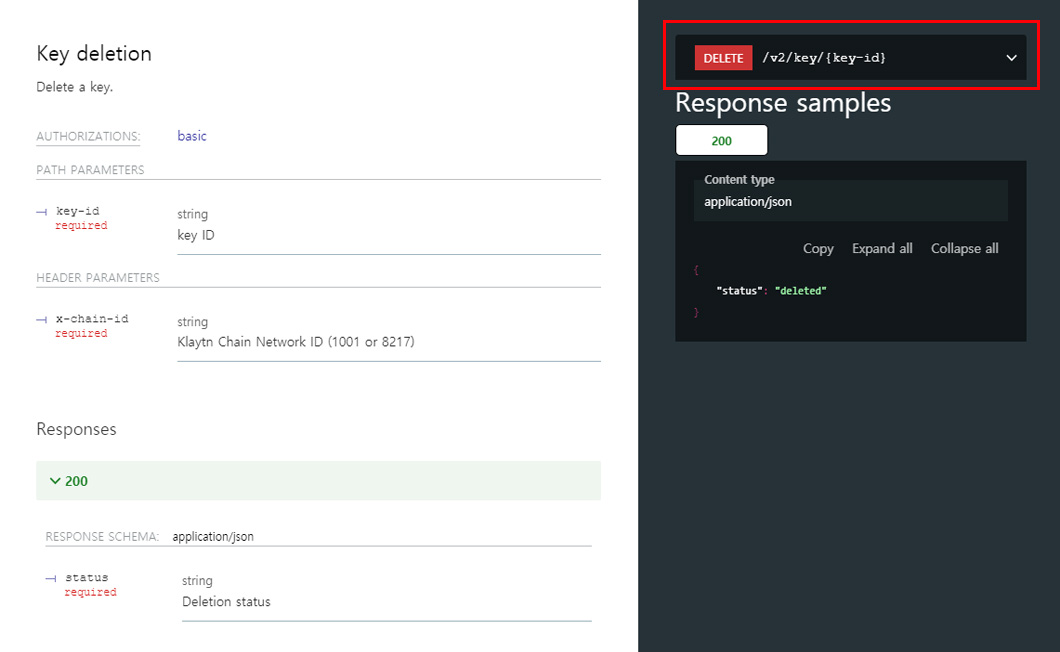1060x652 pixels.
Task: Click the key ID description text
Action: point(196,235)
